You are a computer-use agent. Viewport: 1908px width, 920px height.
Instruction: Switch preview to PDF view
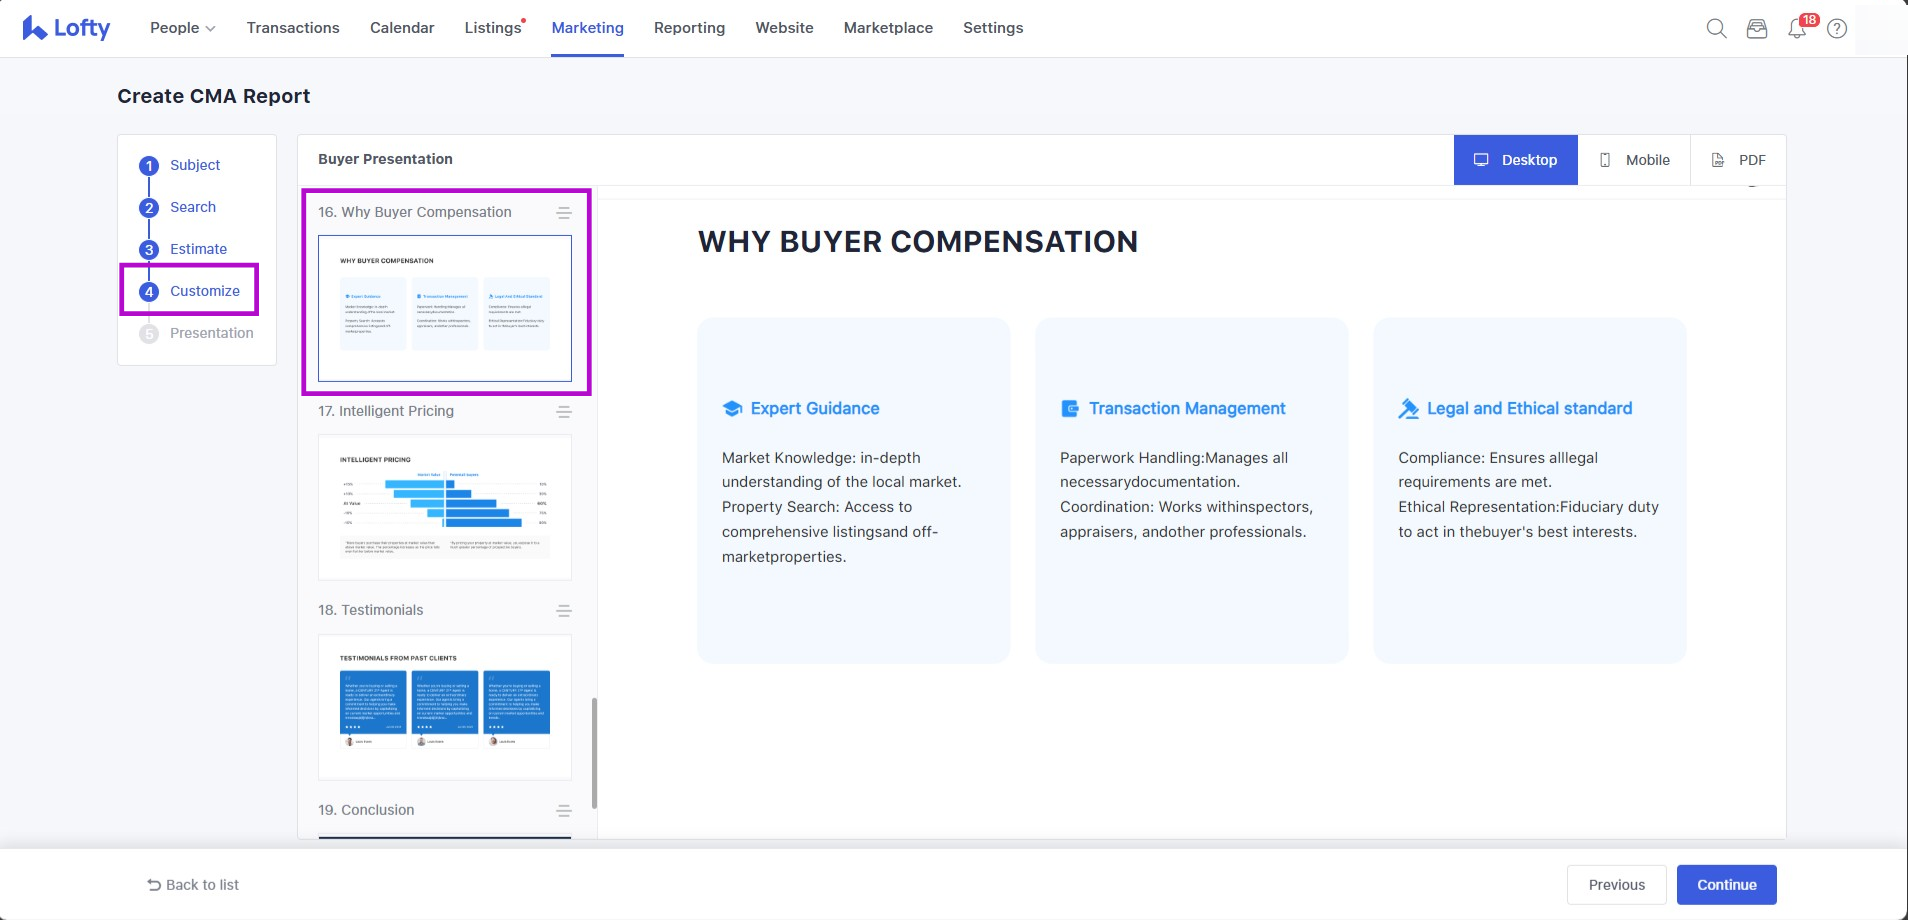[x=1738, y=160]
